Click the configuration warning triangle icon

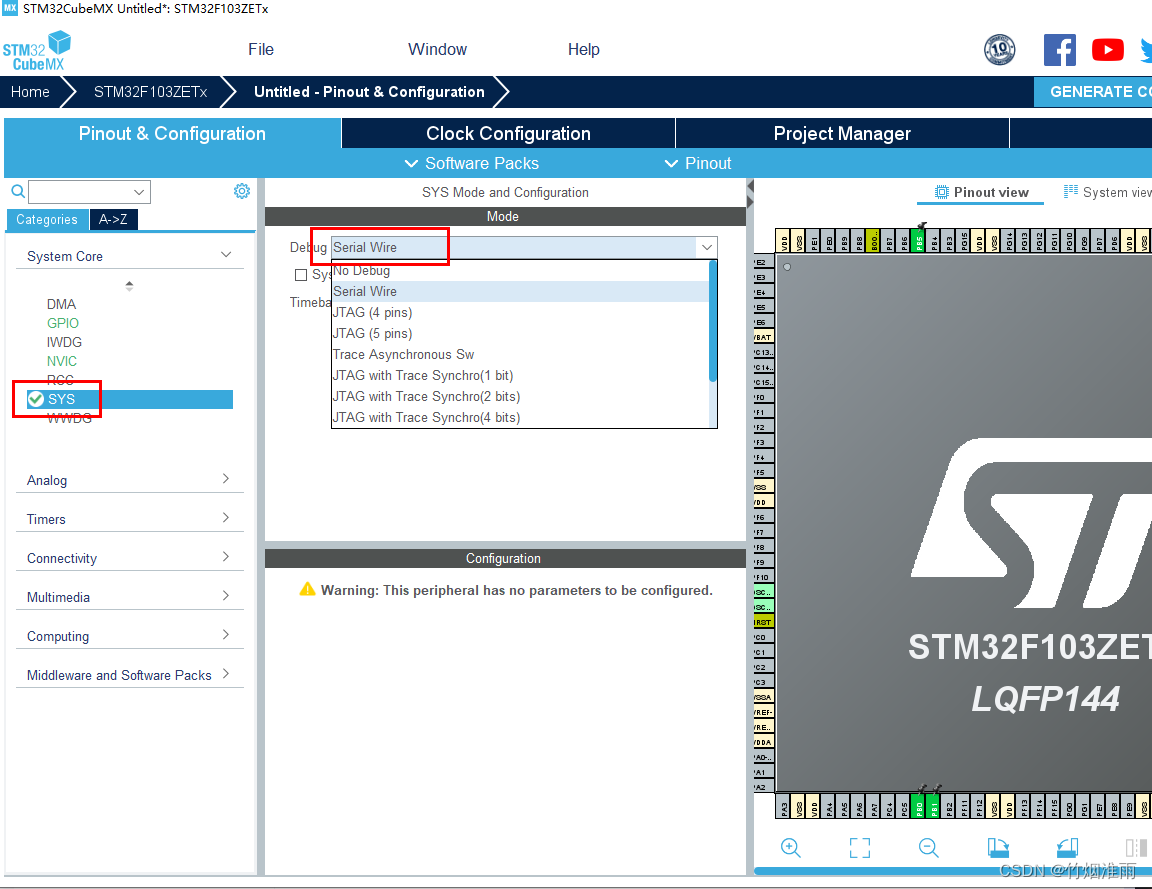(307, 589)
